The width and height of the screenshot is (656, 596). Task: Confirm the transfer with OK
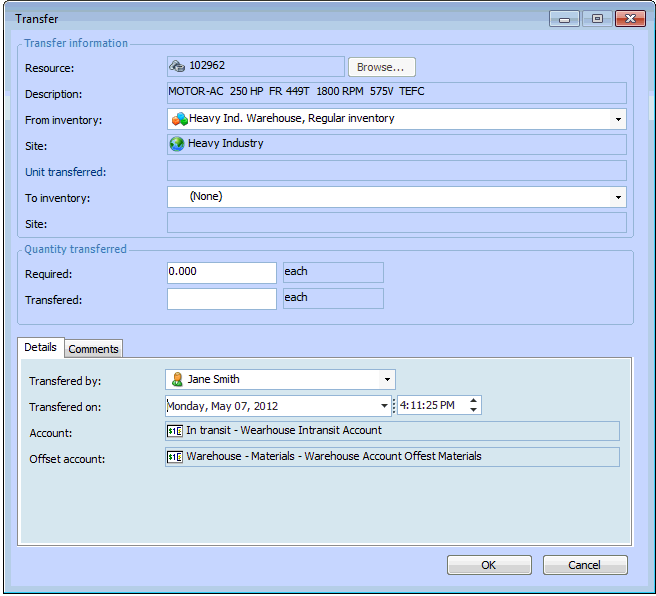[488, 565]
